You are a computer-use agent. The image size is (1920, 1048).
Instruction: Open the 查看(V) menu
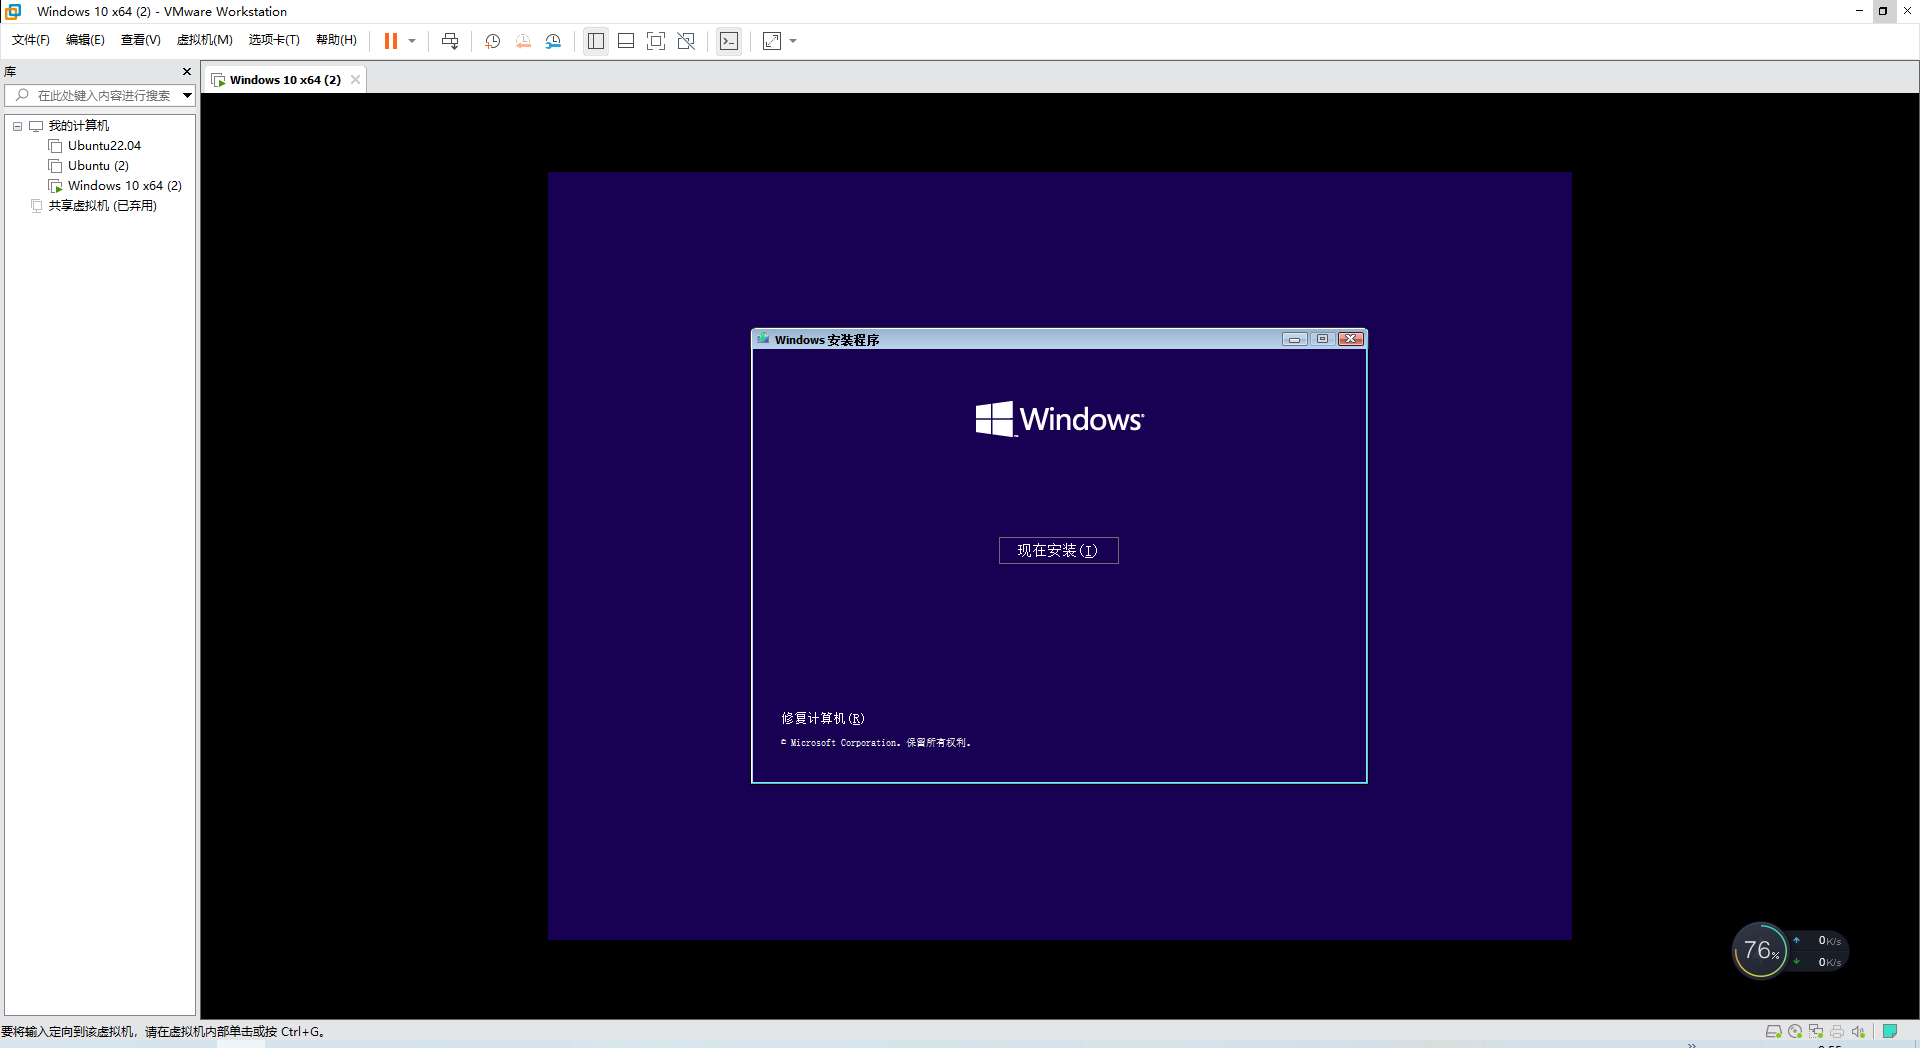[x=141, y=40]
